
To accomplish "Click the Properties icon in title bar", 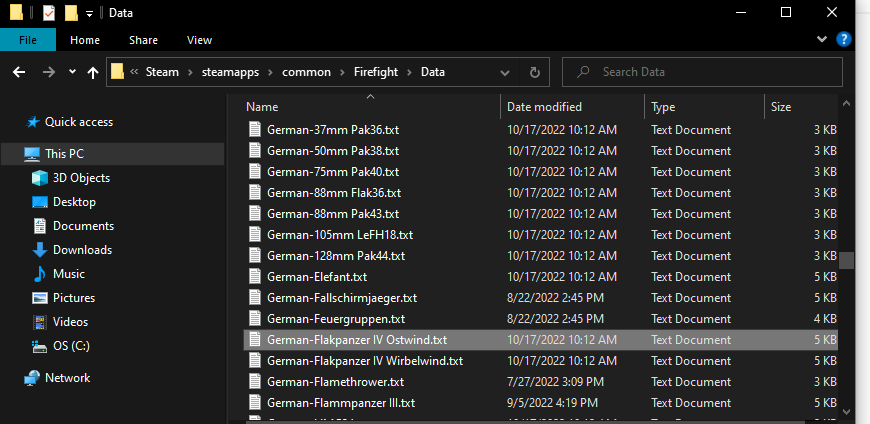I will [x=46, y=13].
